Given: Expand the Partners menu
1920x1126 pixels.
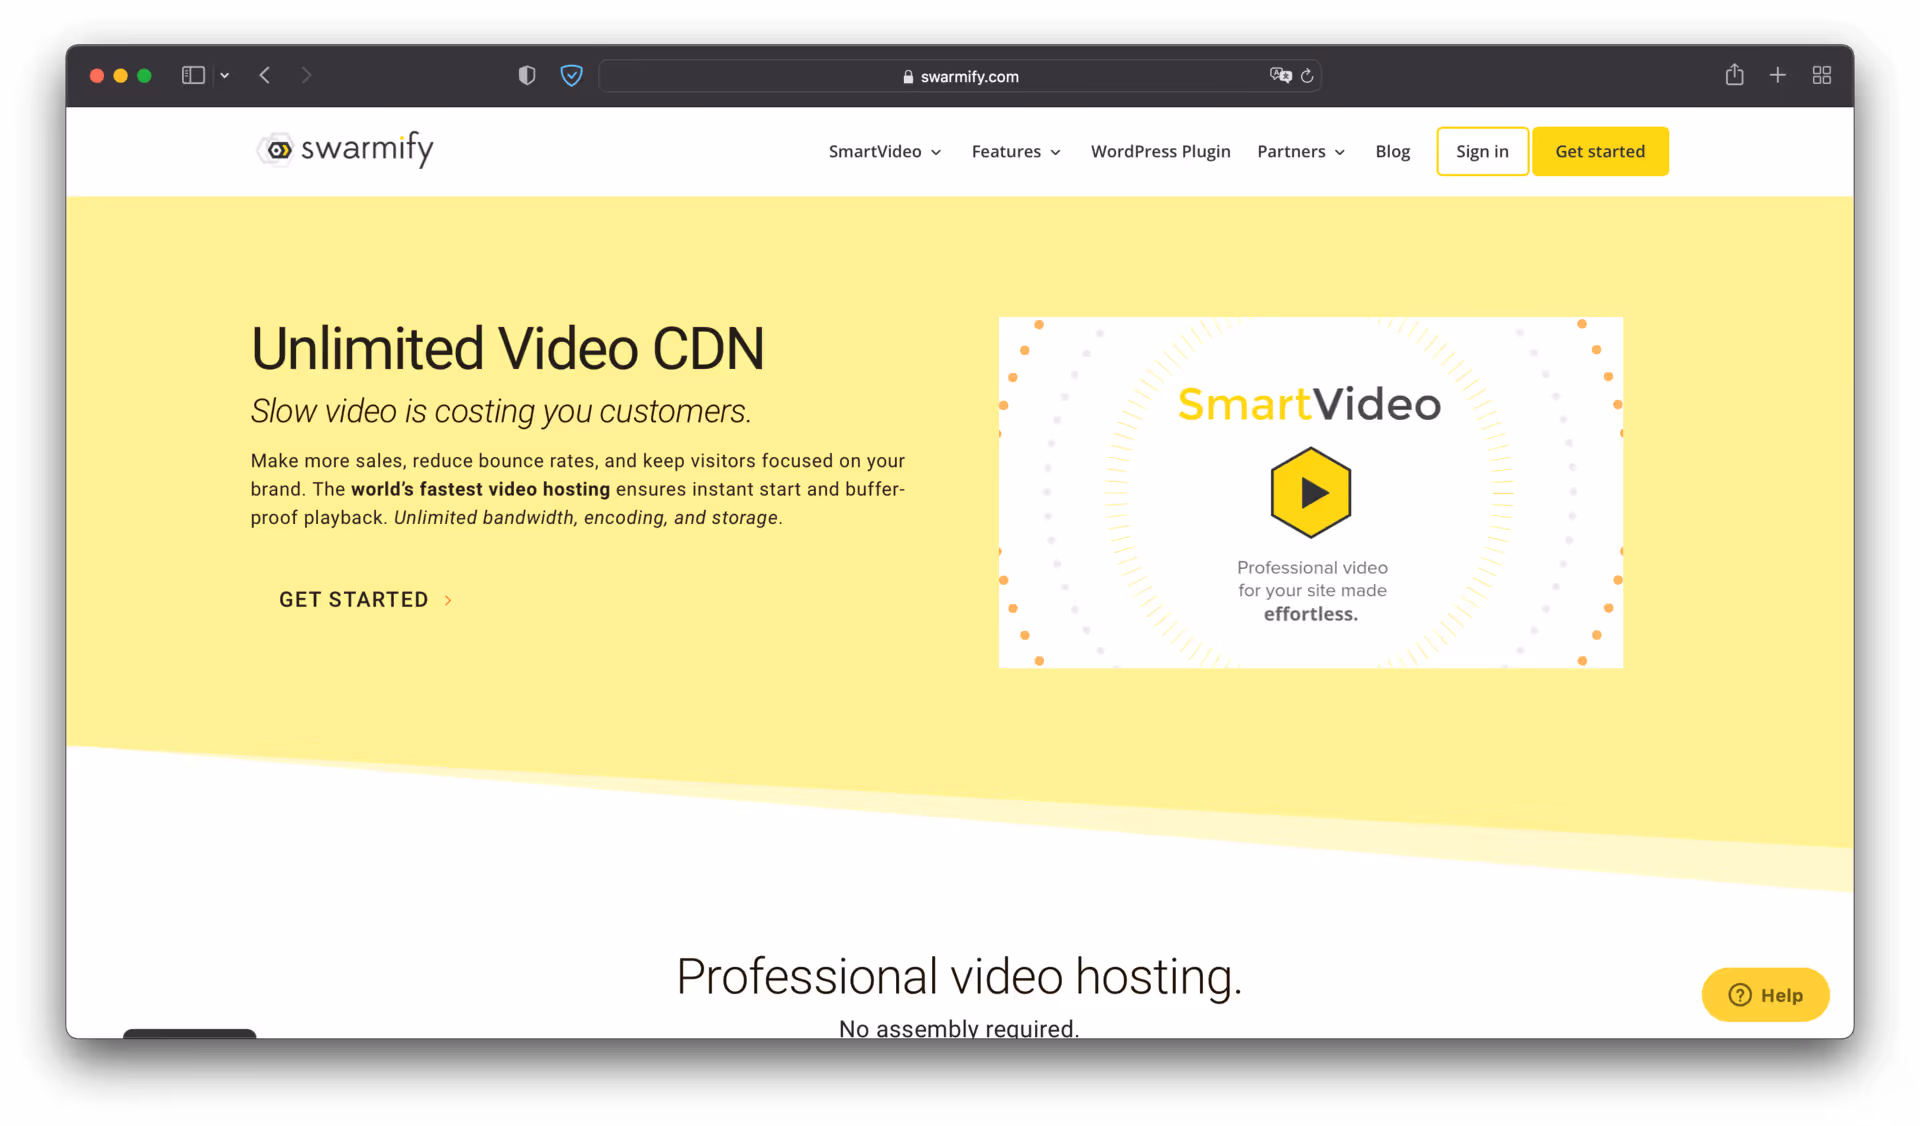Looking at the screenshot, I should 1301,151.
